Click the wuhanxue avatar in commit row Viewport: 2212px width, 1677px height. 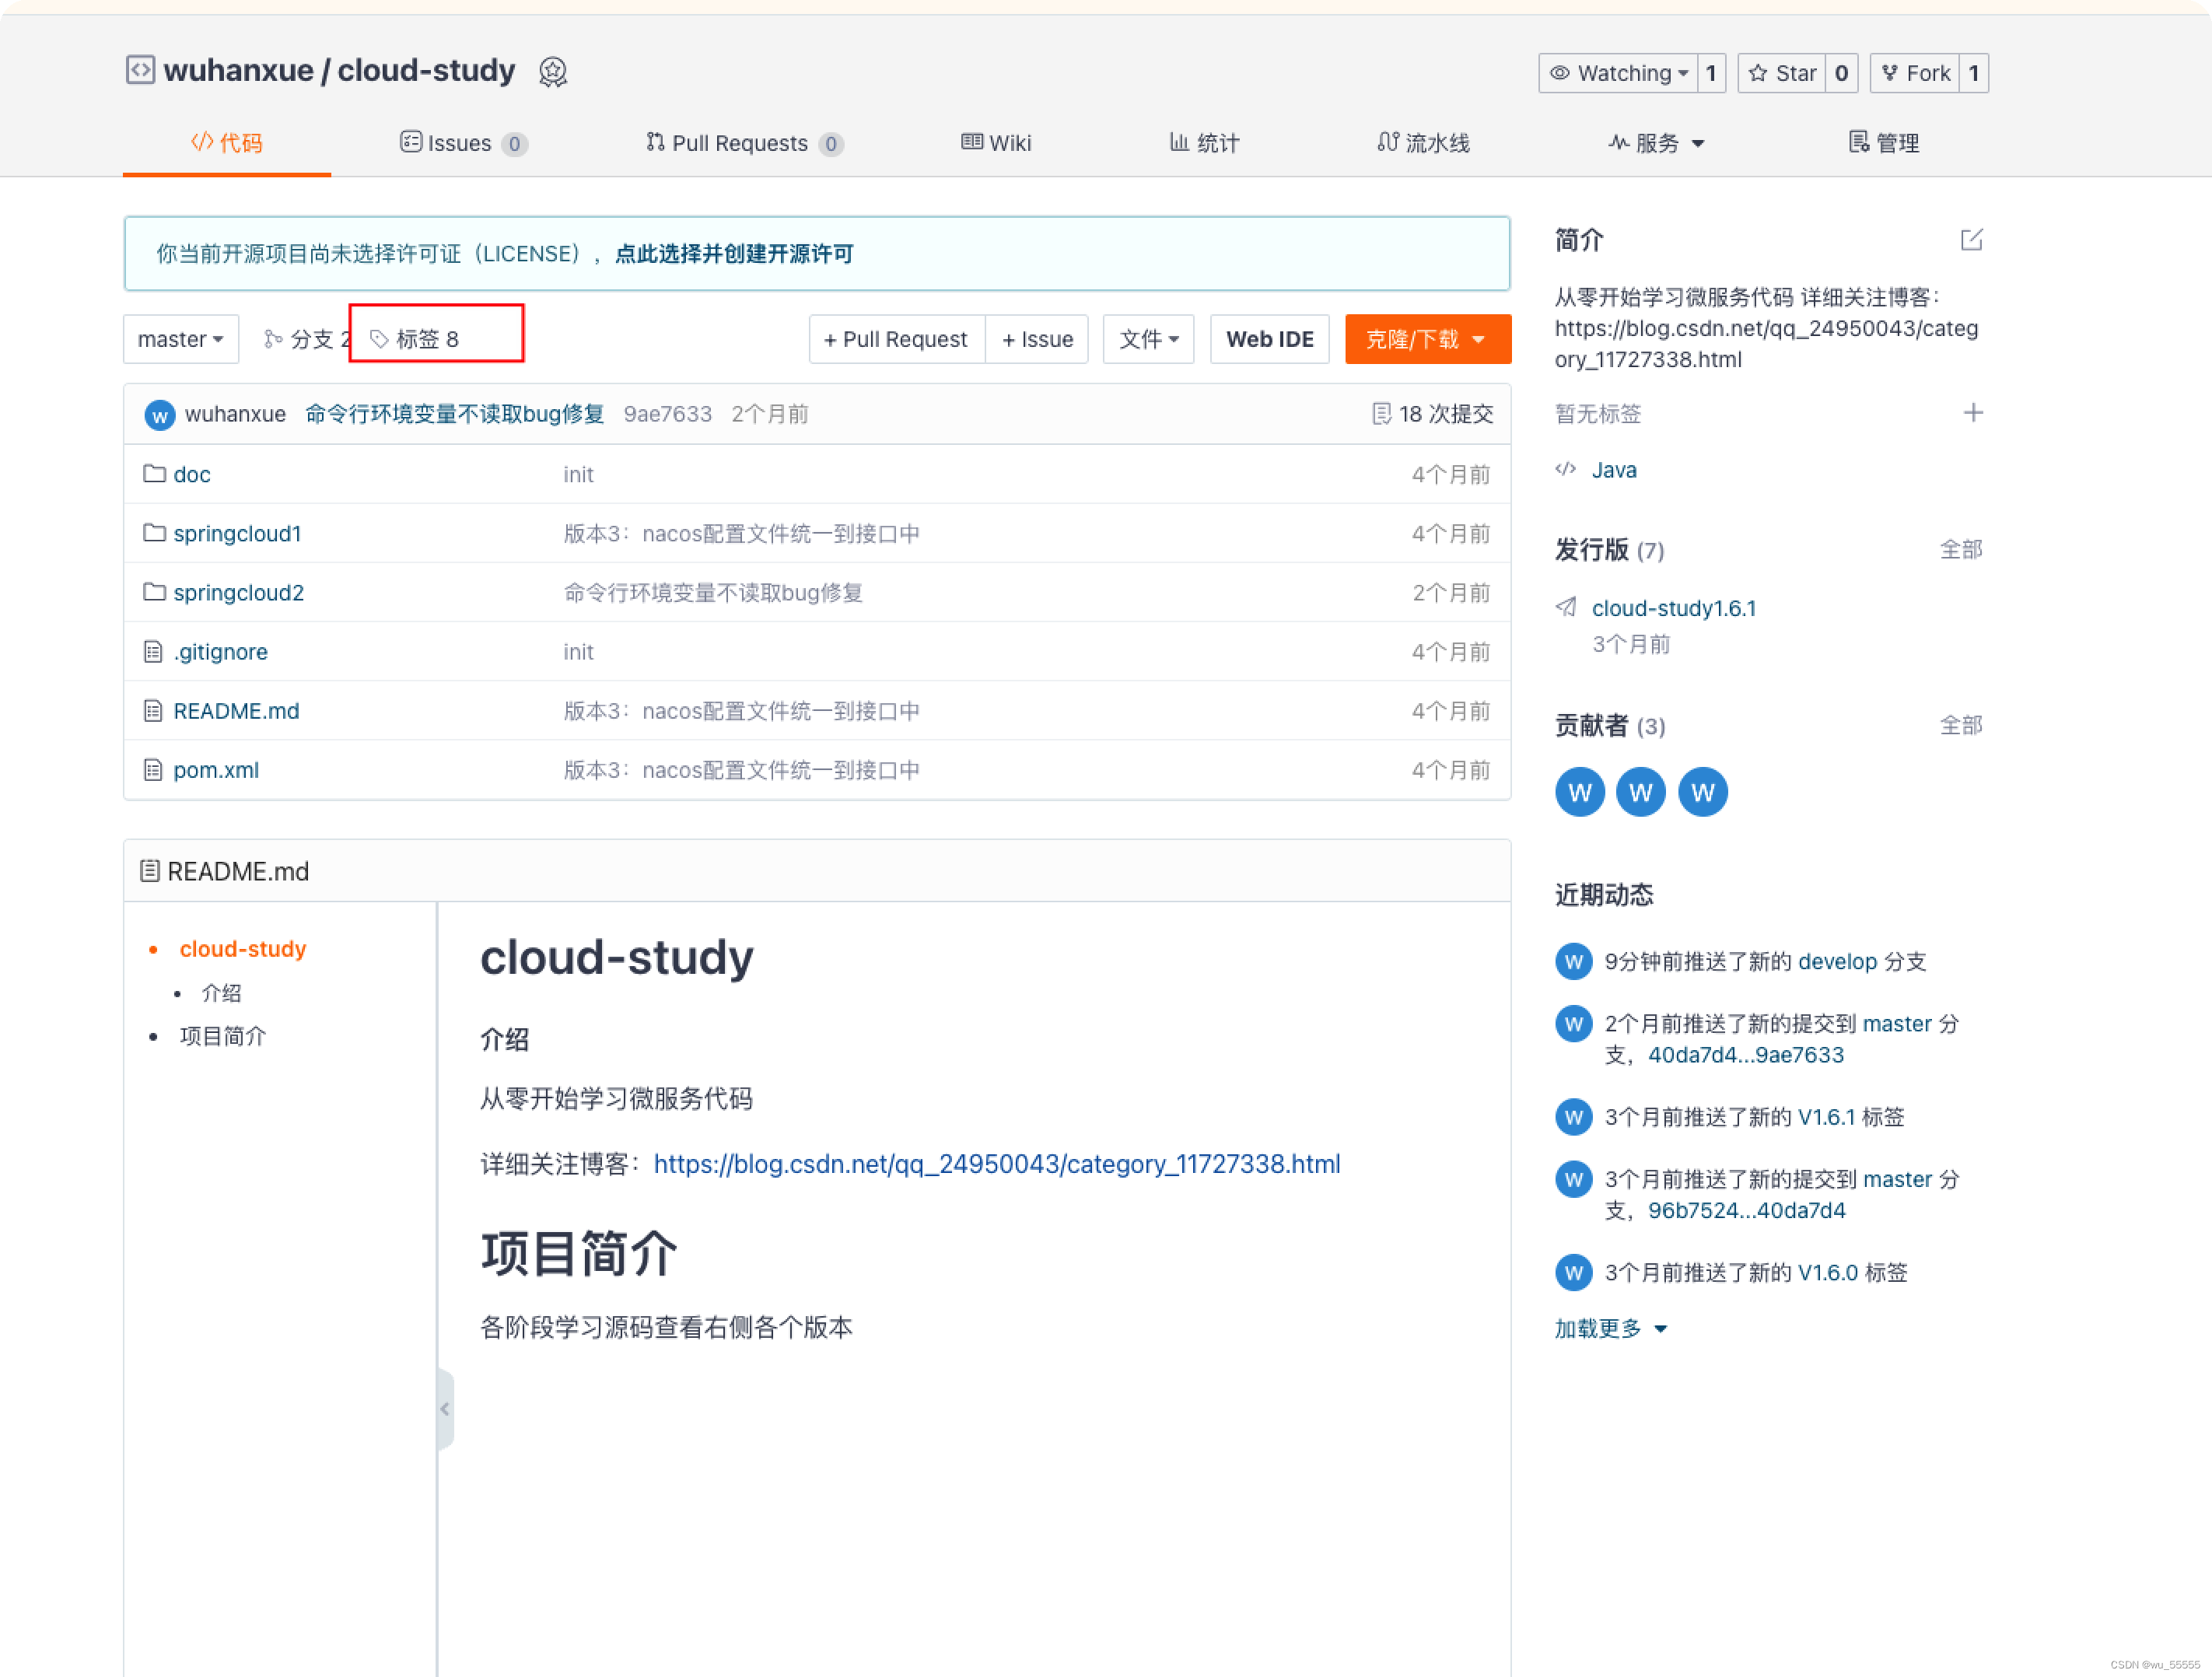(x=160, y=415)
